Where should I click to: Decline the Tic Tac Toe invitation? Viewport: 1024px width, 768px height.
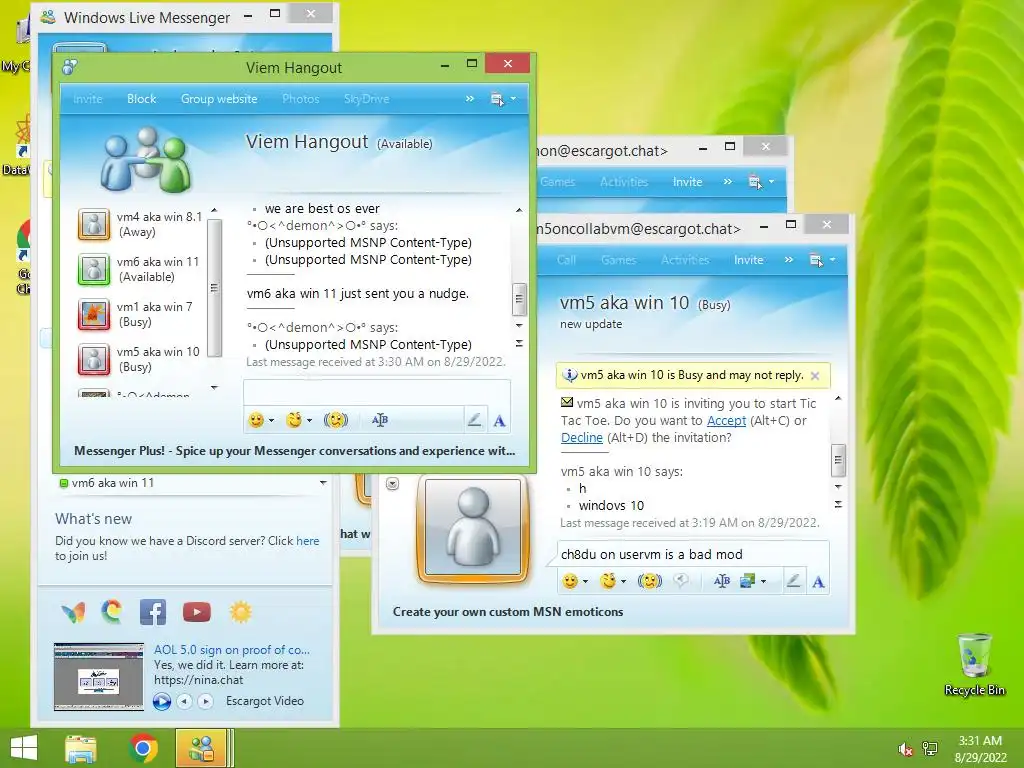click(x=581, y=438)
